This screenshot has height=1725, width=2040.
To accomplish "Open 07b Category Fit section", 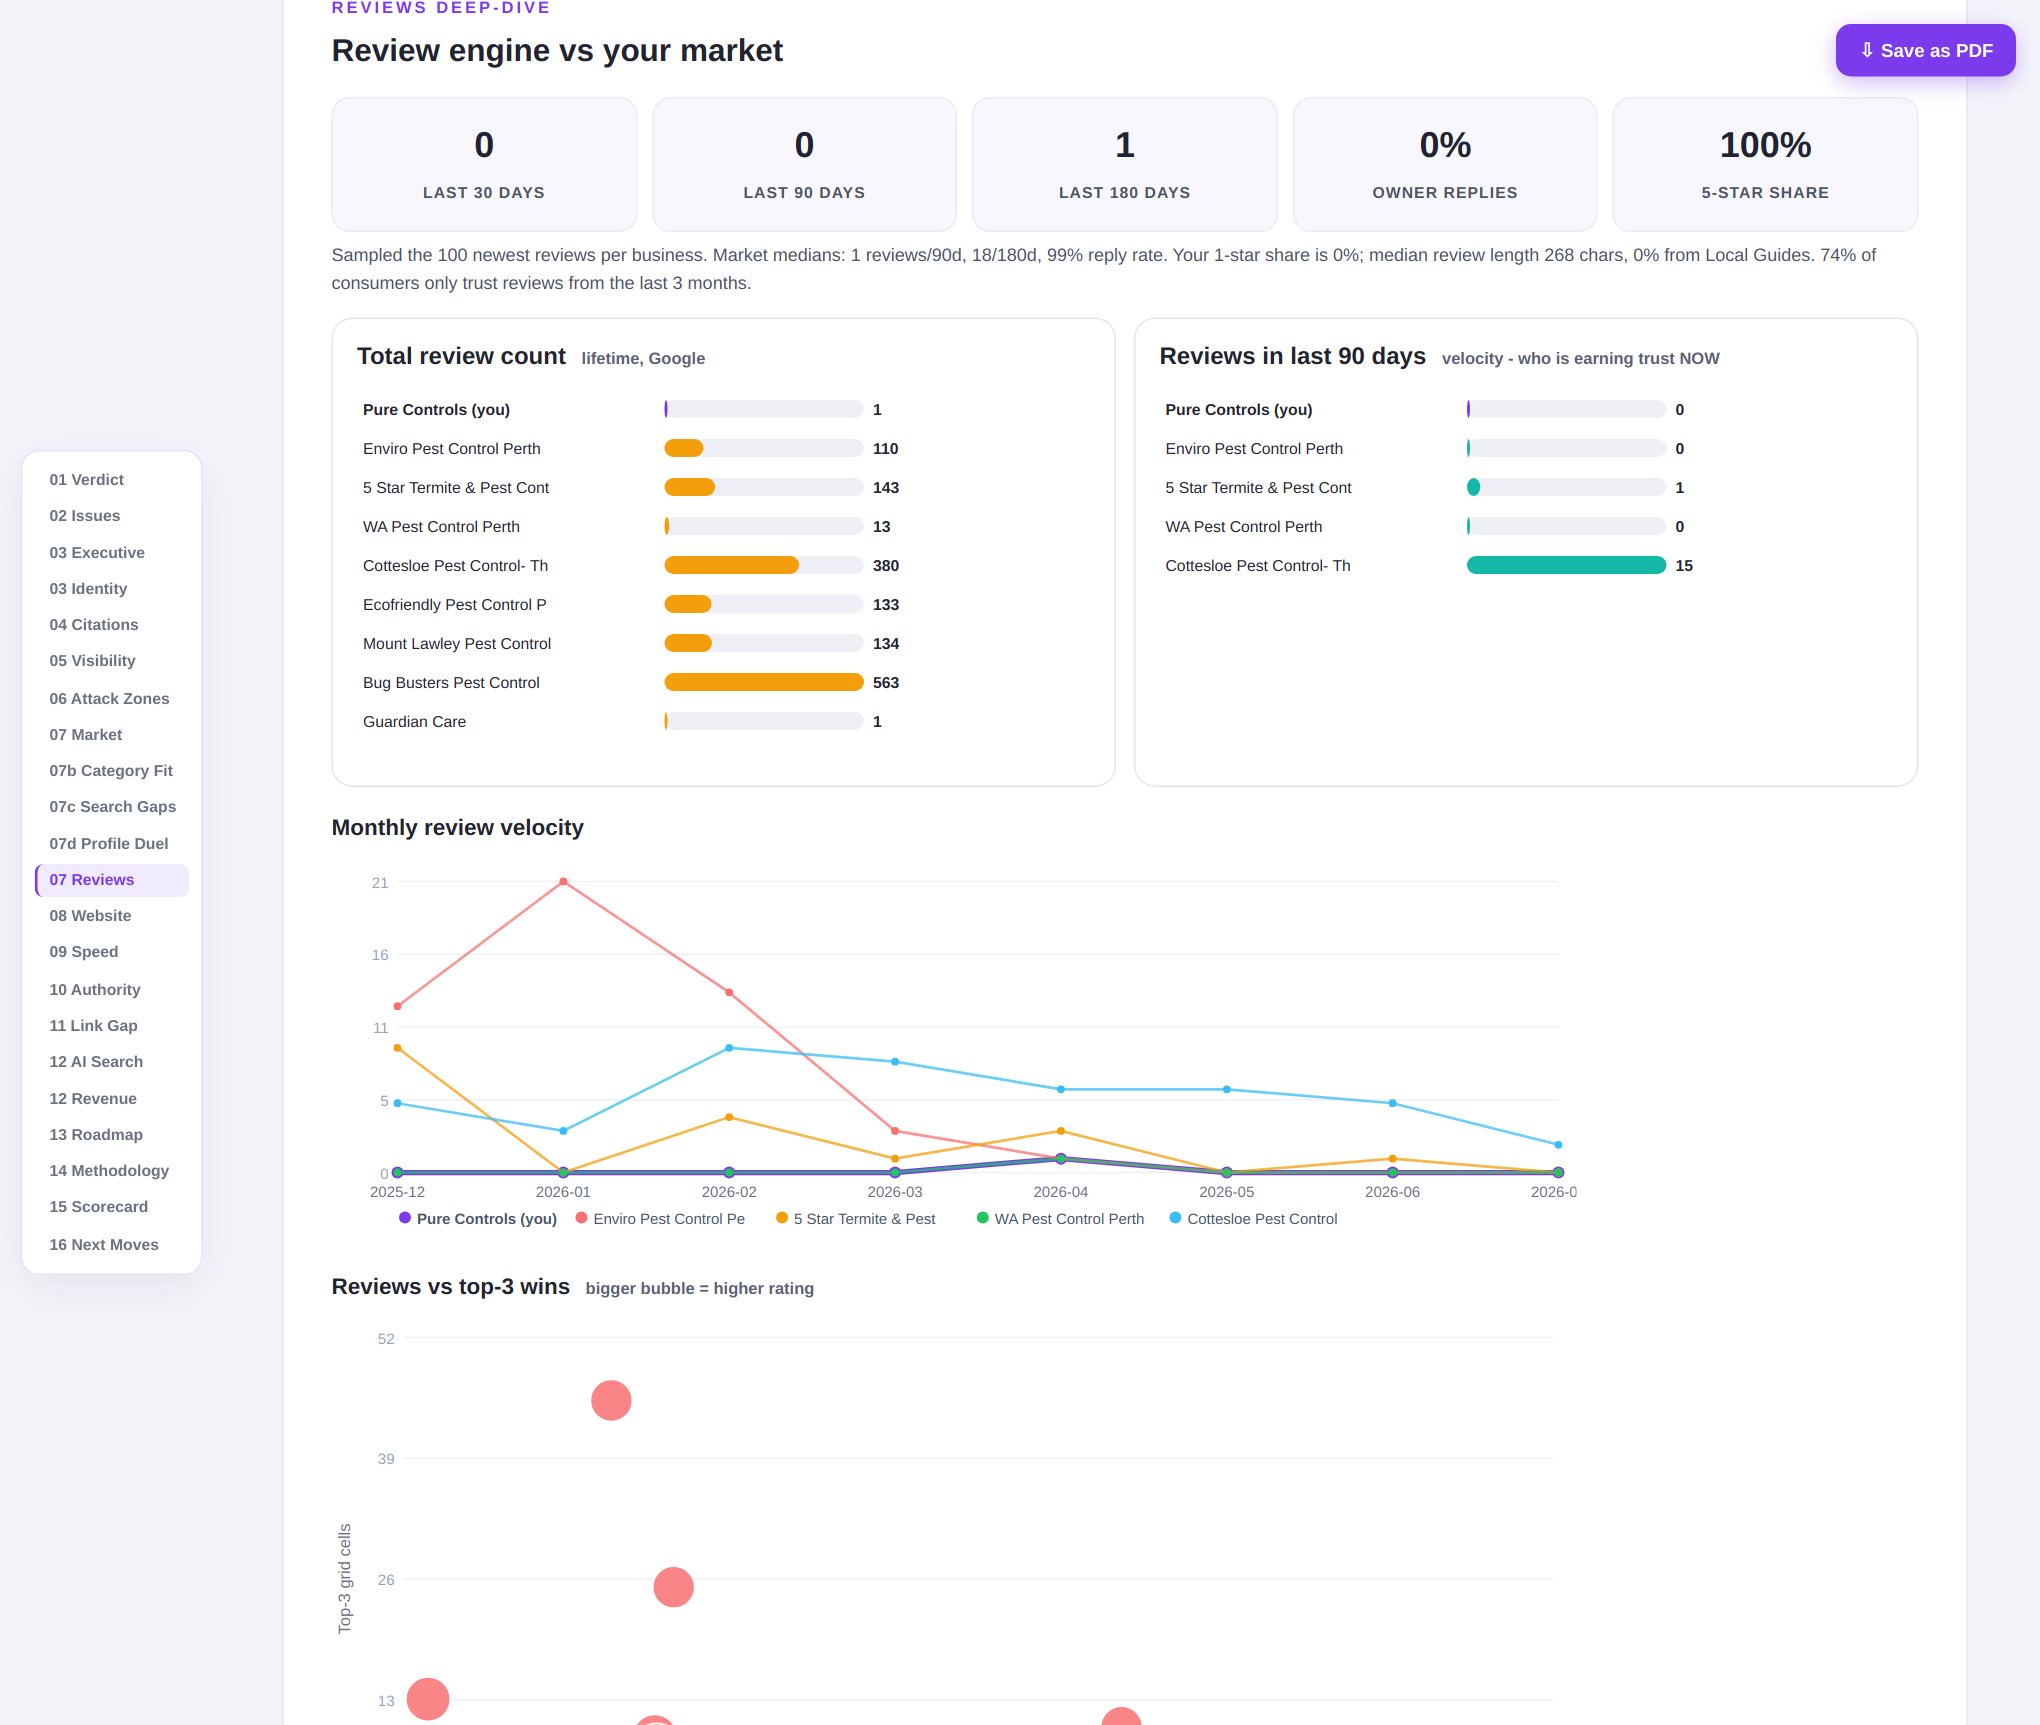I will (x=111, y=770).
